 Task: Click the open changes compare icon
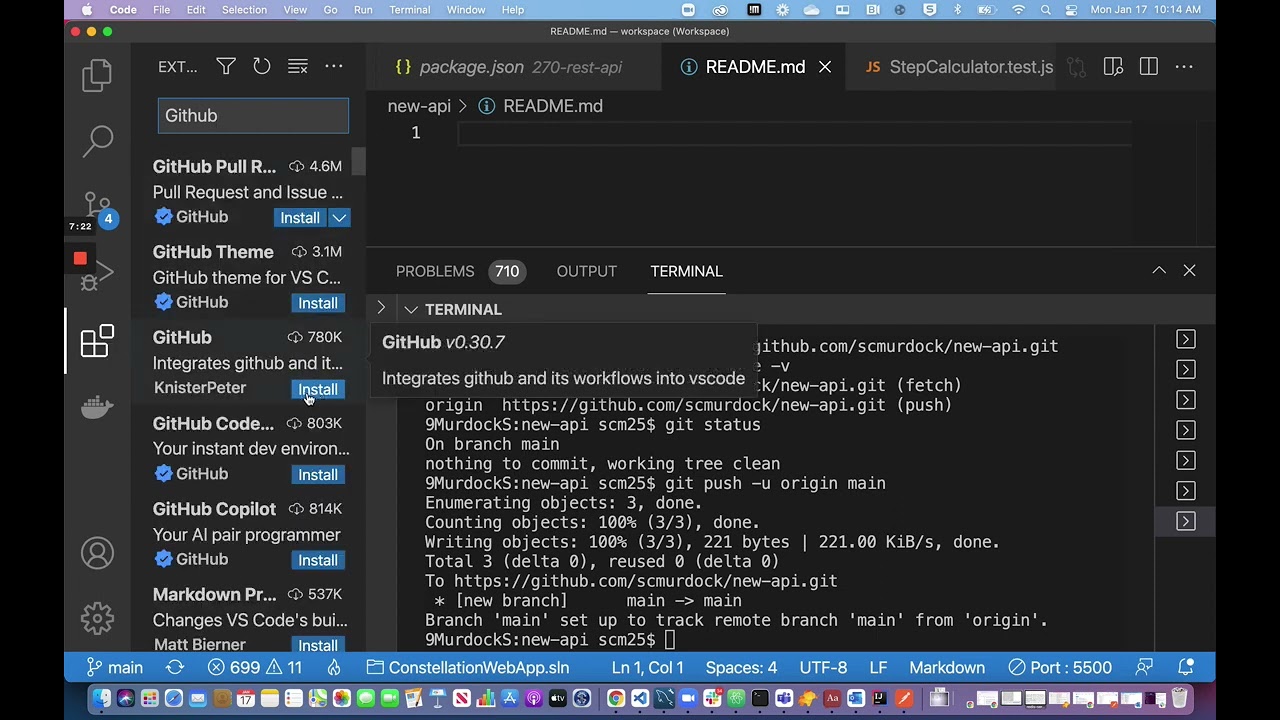(x=1077, y=67)
